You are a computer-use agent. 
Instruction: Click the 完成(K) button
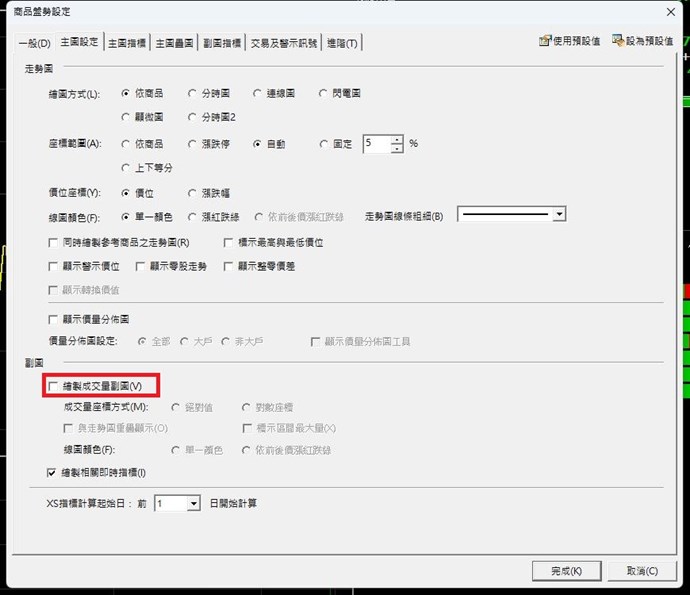click(x=566, y=571)
